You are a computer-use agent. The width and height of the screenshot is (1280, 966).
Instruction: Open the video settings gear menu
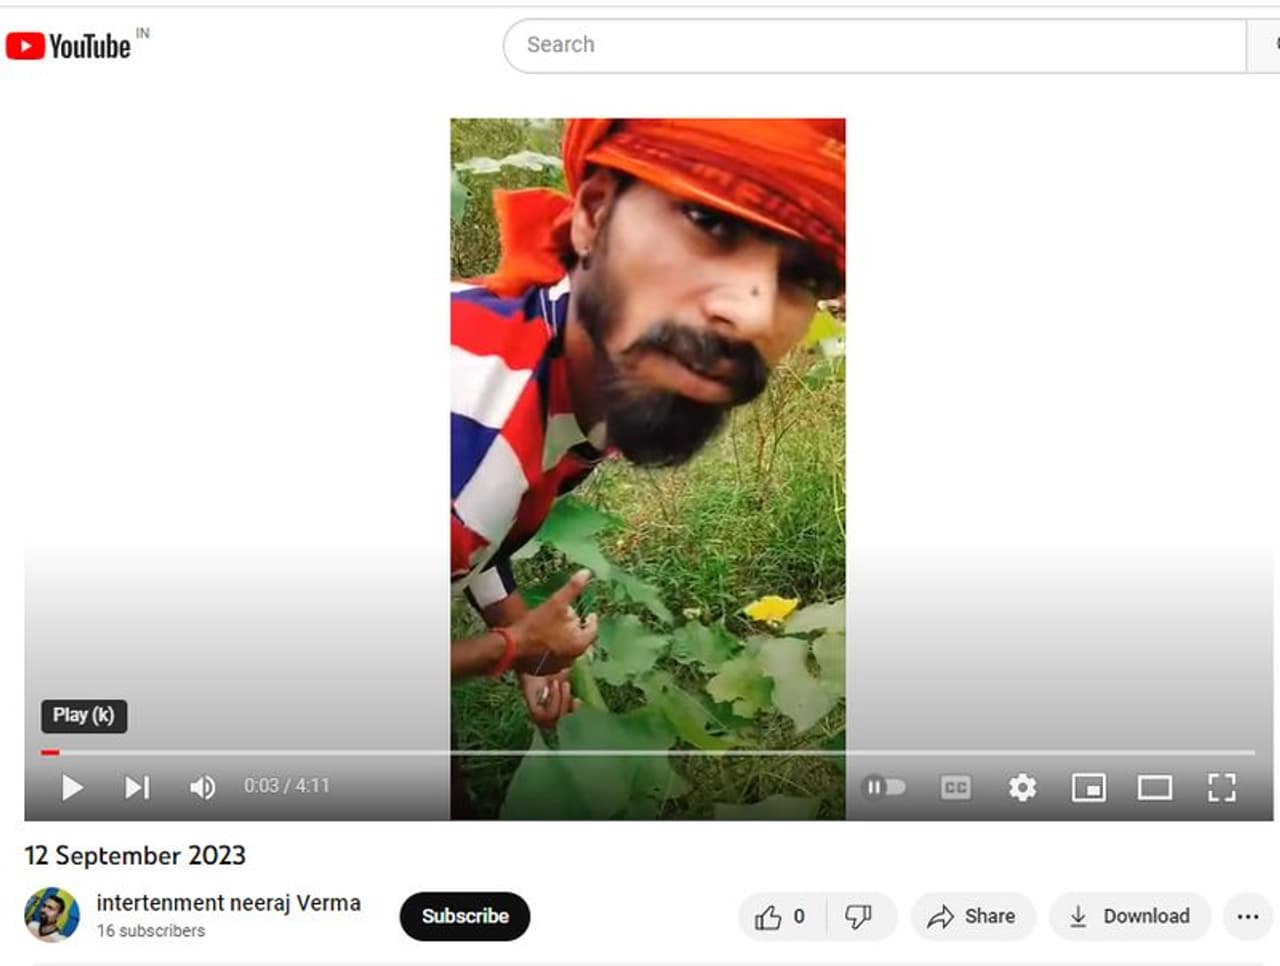click(x=1022, y=788)
